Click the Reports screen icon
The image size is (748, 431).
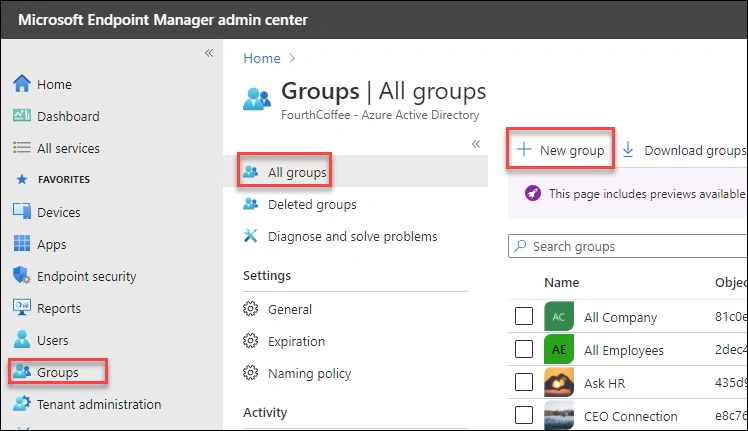[22, 307]
